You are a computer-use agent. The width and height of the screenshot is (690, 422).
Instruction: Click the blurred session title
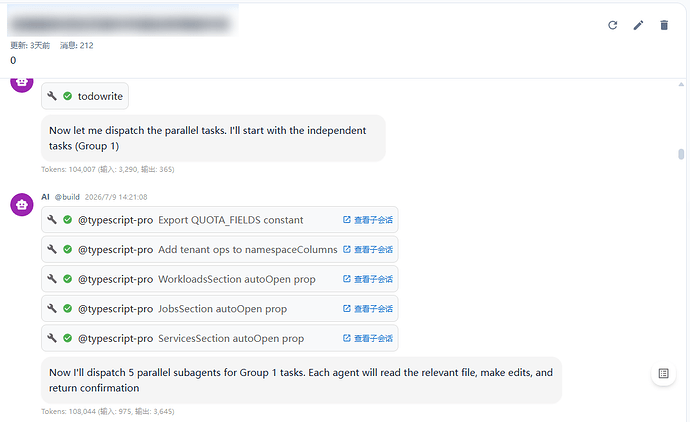coord(122,23)
